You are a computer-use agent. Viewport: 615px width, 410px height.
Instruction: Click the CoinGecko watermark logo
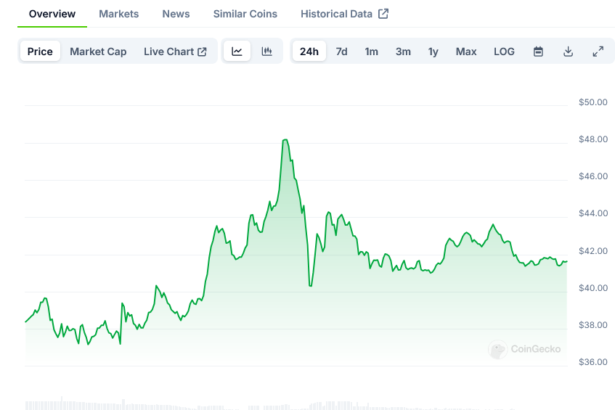[x=525, y=349]
